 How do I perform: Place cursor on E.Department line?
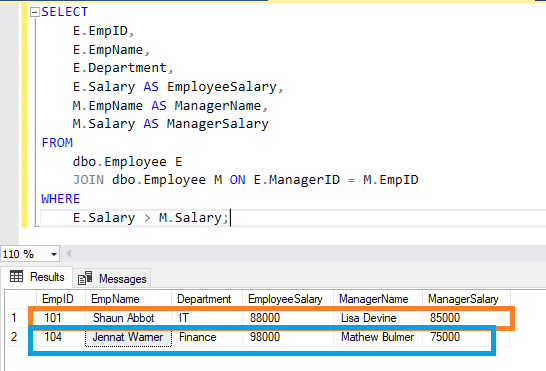(x=123, y=68)
